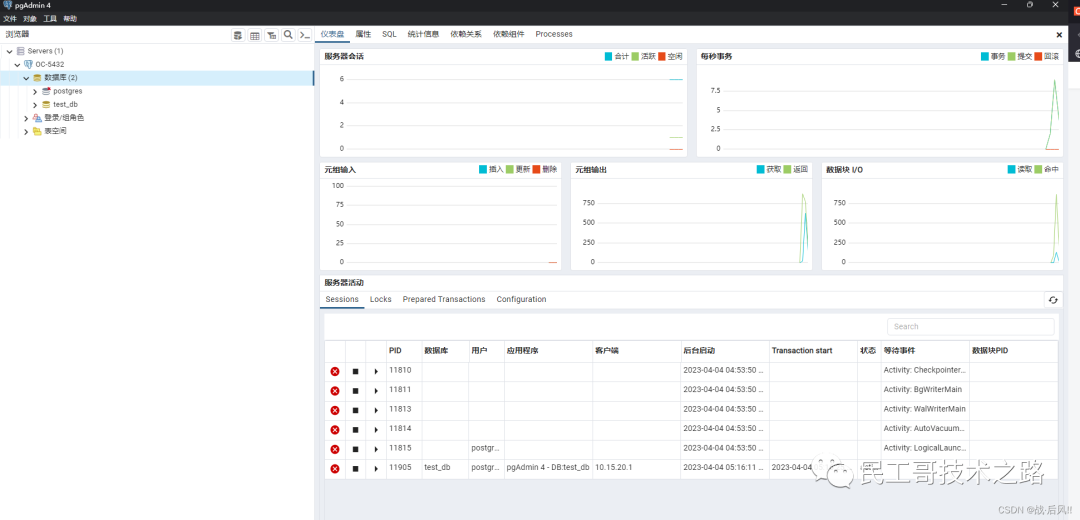Image resolution: width=1080 pixels, height=520 pixels.
Task: Cancel active query for PID 11811
Action: 355,391
